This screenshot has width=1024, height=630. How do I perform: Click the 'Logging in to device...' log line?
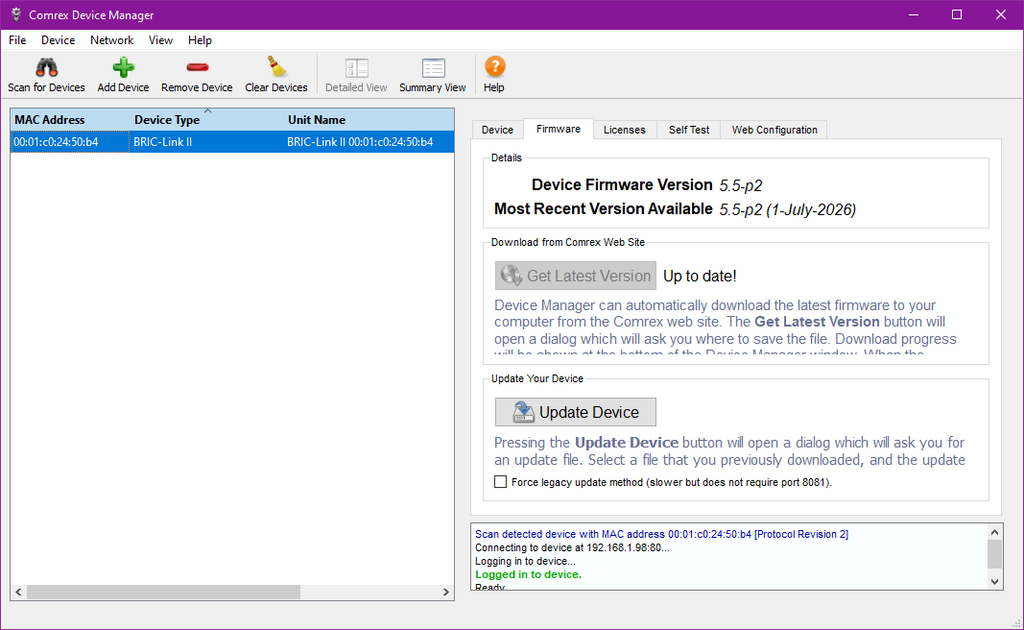pyautogui.click(x=525, y=561)
